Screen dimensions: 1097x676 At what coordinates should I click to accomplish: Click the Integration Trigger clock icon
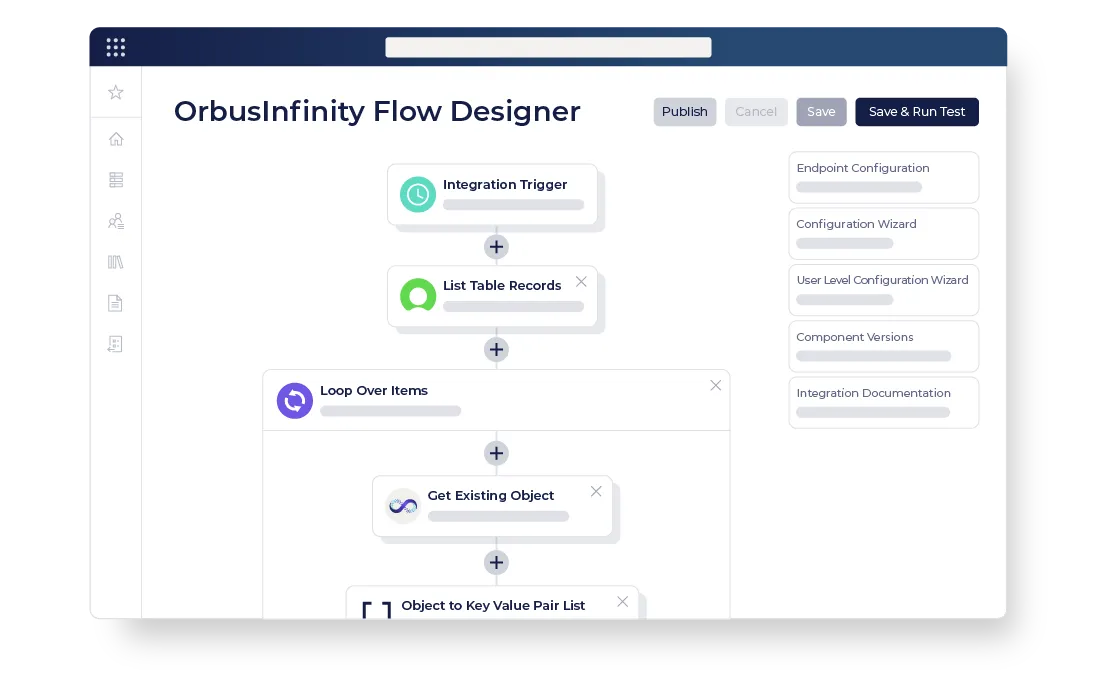pos(418,195)
